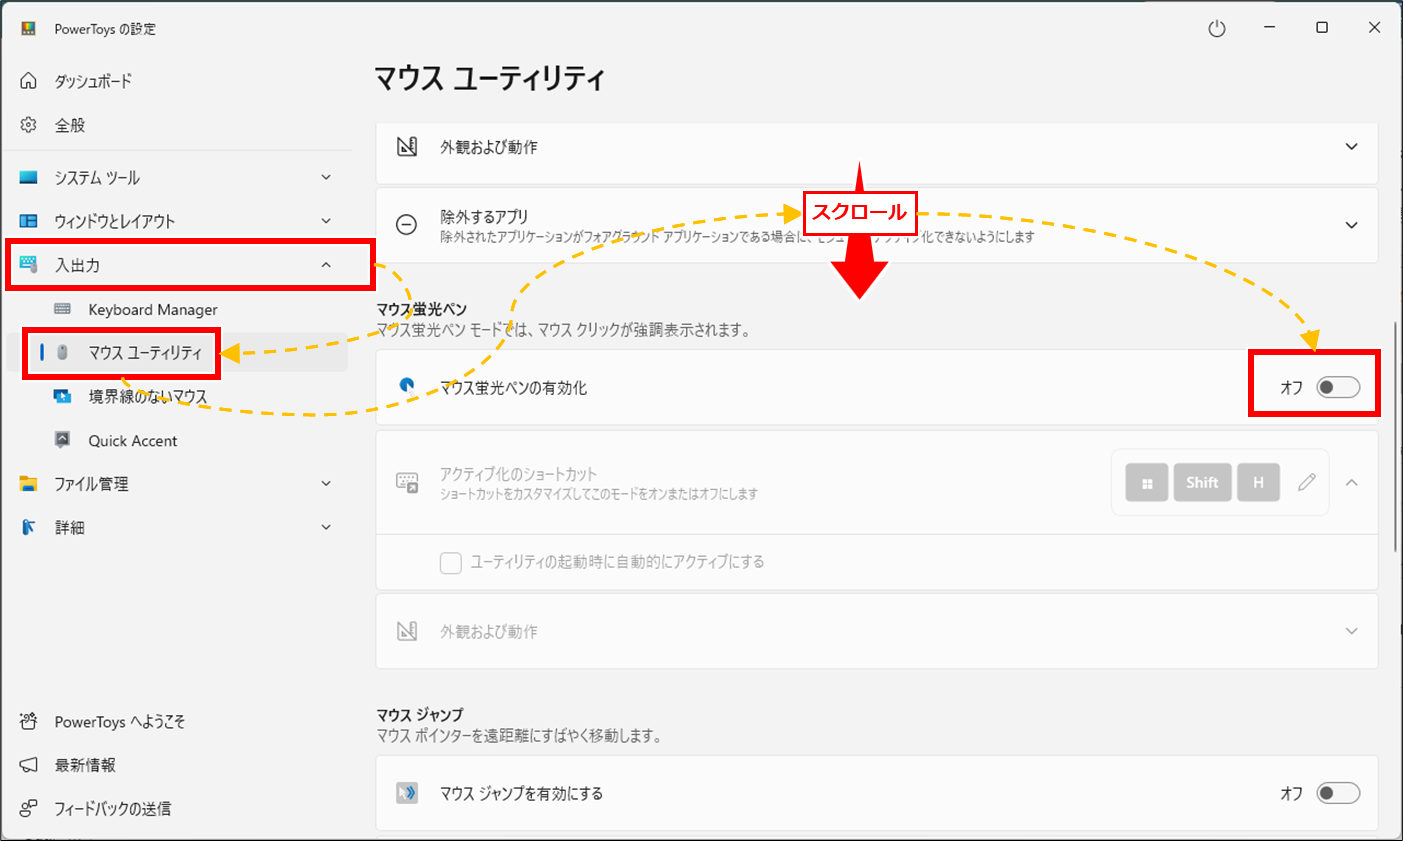Click the Keyboard Manager icon
Screen dimensions: 1403x841
(x=63, y=309)
